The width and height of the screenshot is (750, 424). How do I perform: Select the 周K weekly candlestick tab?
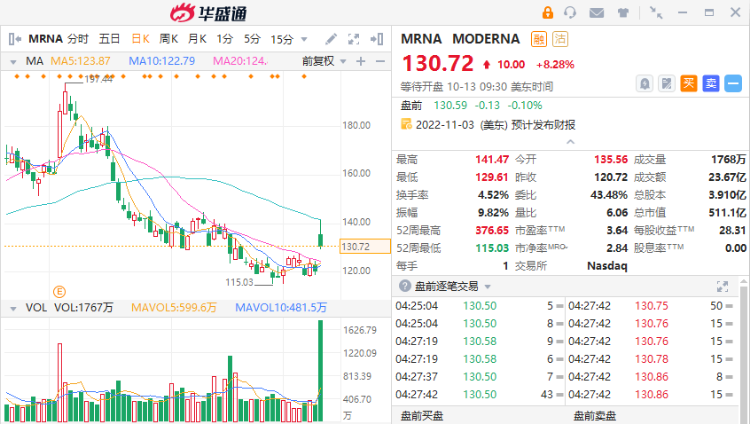[x=169, y=39]
